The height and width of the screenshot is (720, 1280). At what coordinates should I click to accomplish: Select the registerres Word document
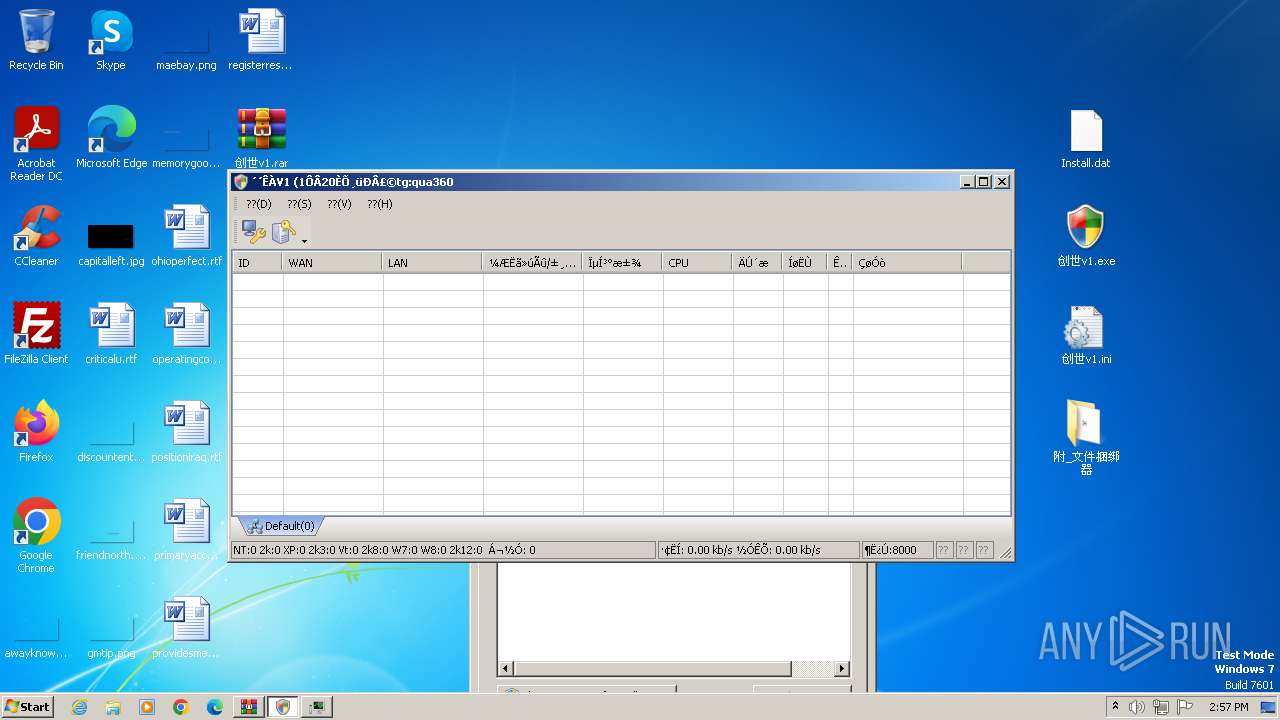[260, 41]
